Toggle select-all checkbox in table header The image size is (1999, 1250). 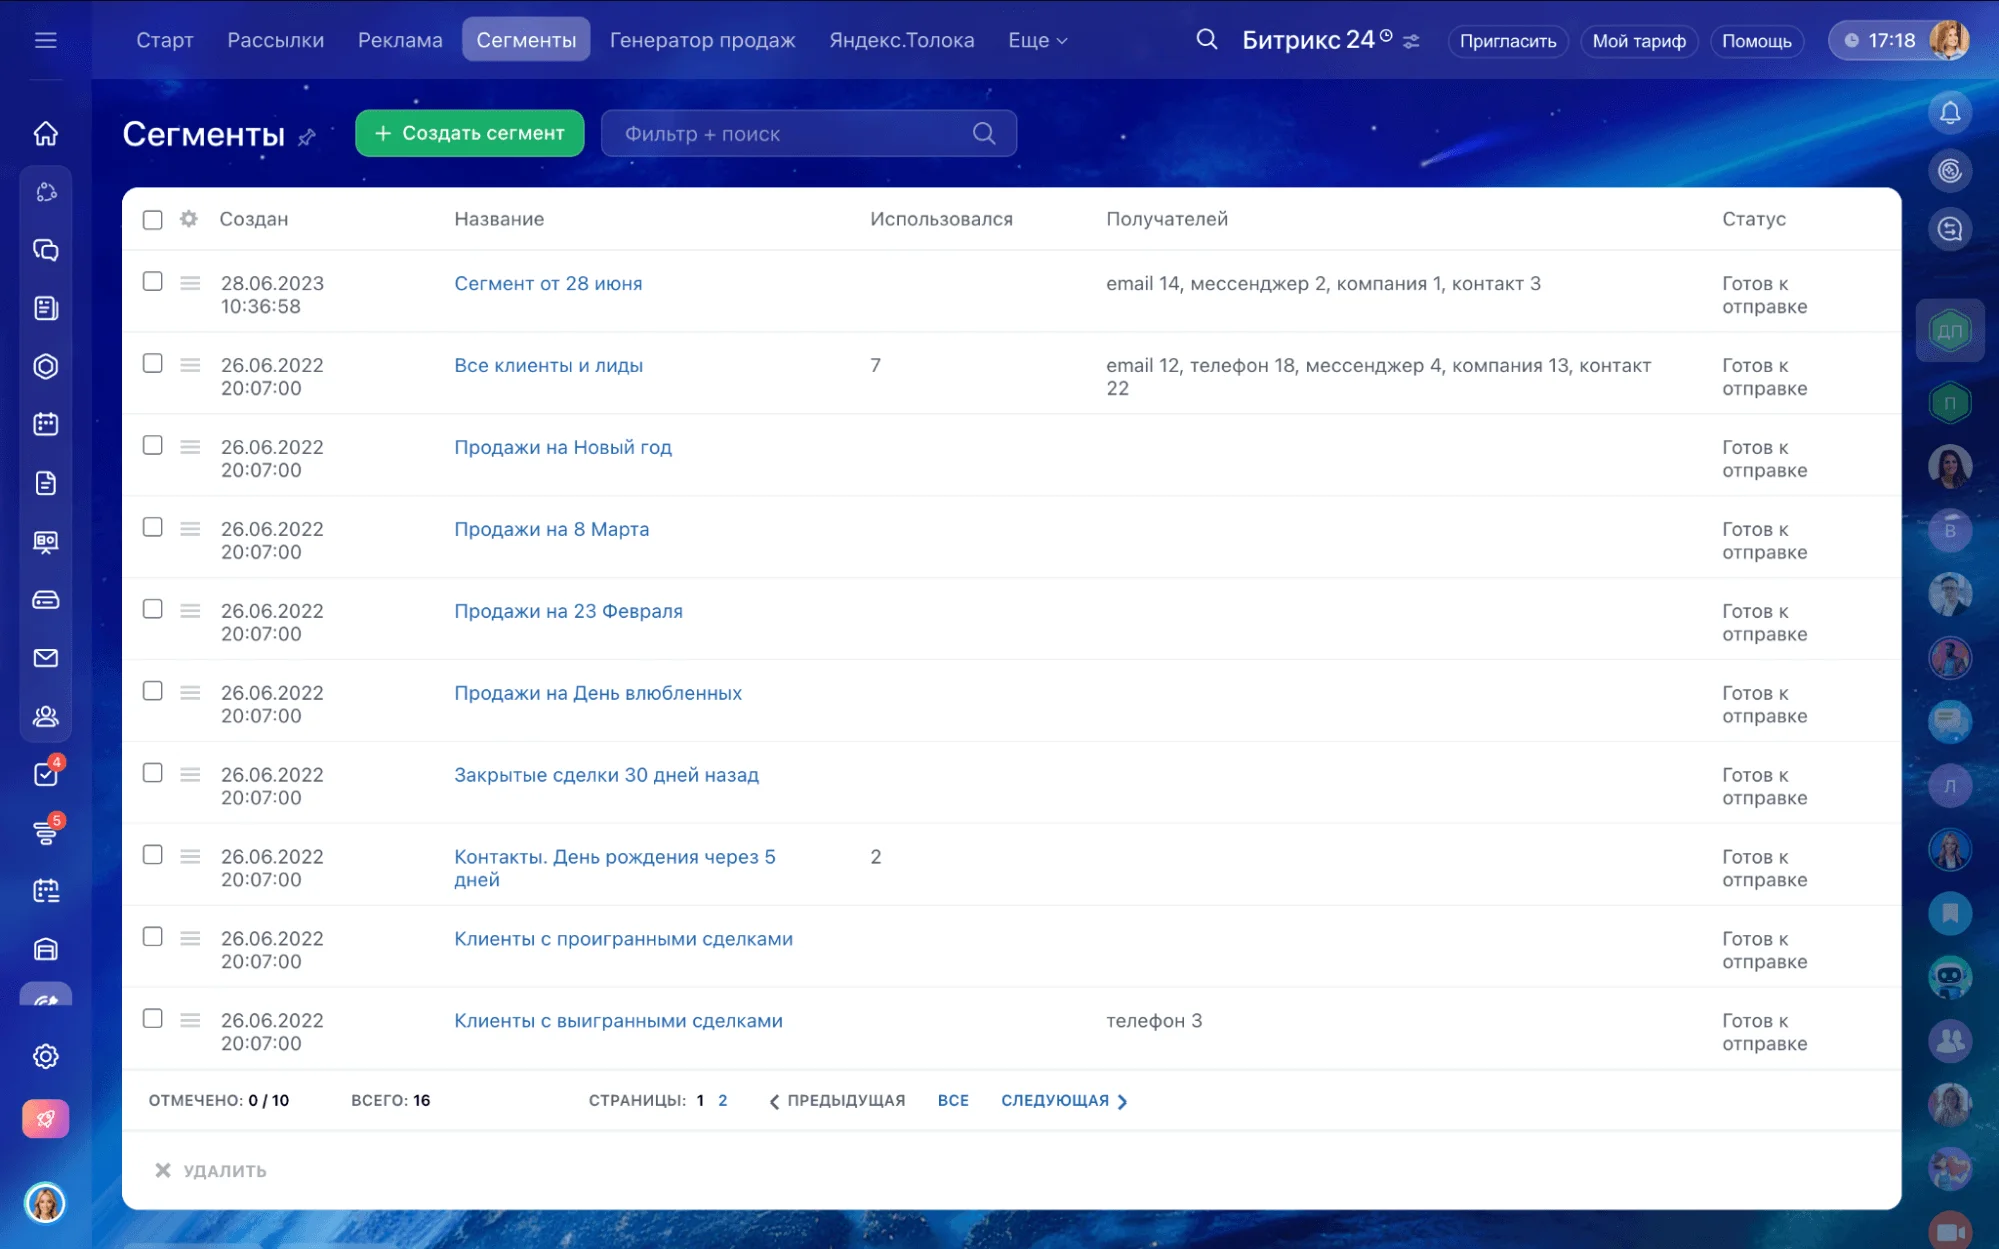pyautogui.click(x=152, y=219)
